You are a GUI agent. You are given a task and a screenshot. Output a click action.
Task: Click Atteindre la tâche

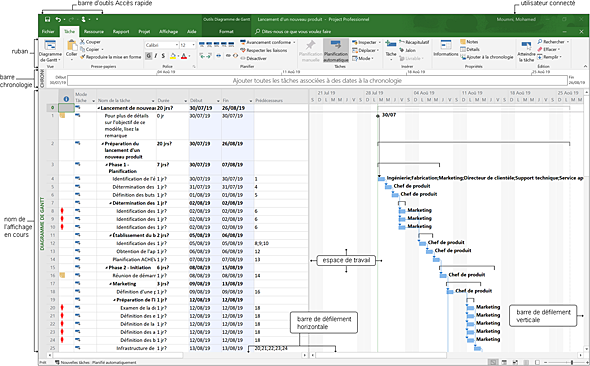click(x=526, y=52)
